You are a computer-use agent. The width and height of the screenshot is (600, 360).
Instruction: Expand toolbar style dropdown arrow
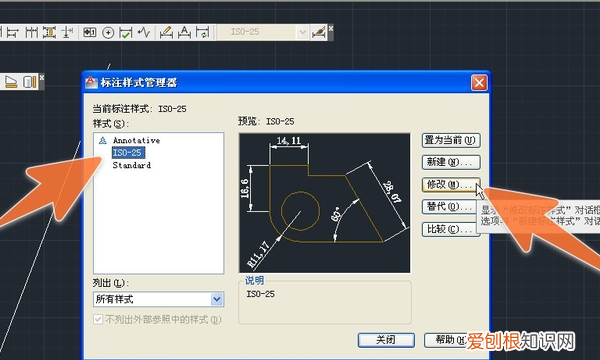click(302, 33)
